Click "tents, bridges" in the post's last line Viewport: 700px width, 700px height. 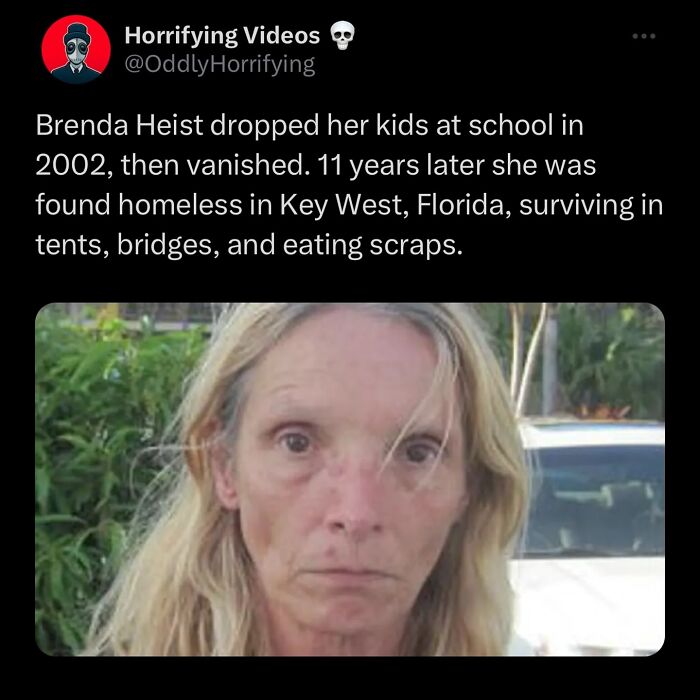click(x=127, y=245)
